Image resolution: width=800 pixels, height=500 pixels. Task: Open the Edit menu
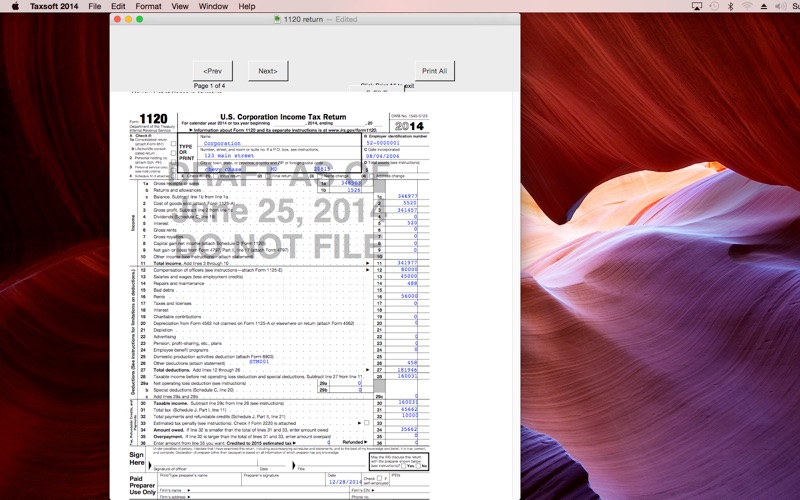118,6
